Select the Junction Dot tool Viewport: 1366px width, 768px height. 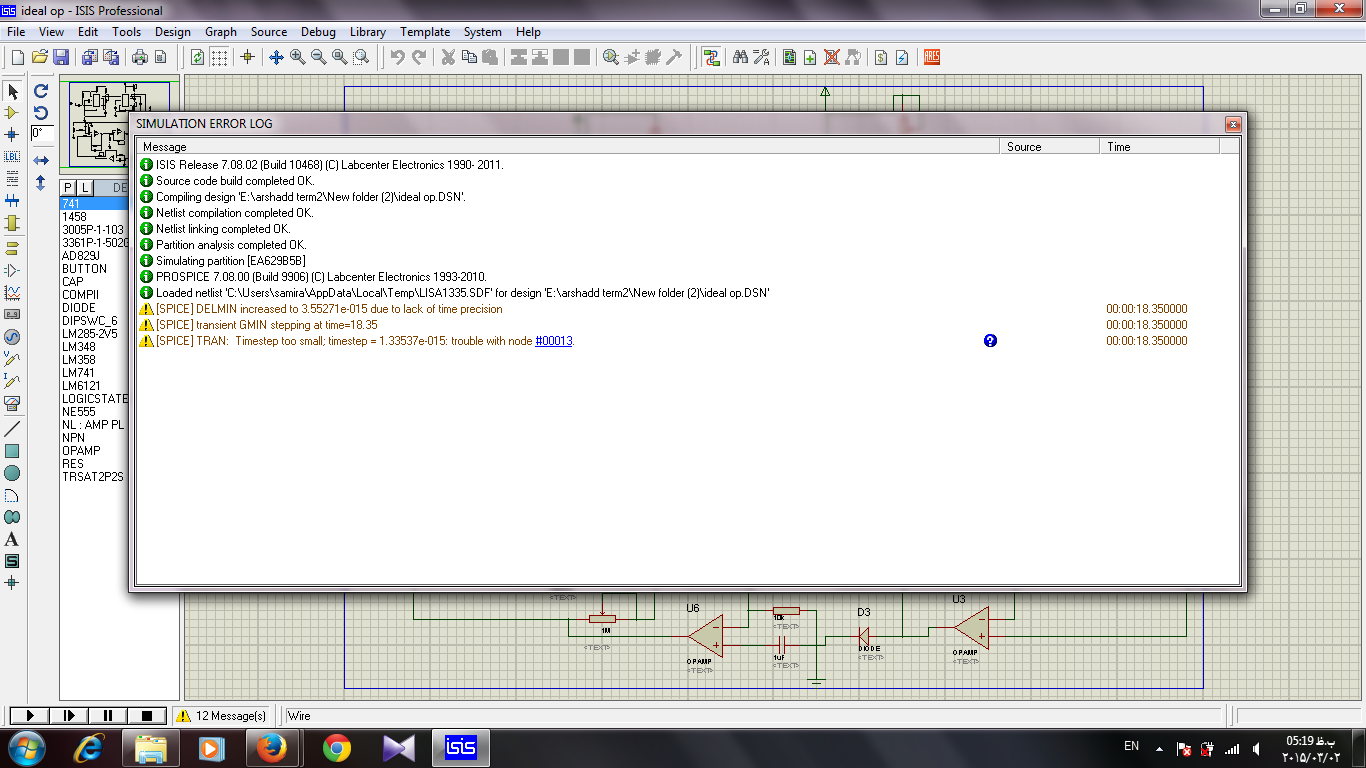(13, 135)
